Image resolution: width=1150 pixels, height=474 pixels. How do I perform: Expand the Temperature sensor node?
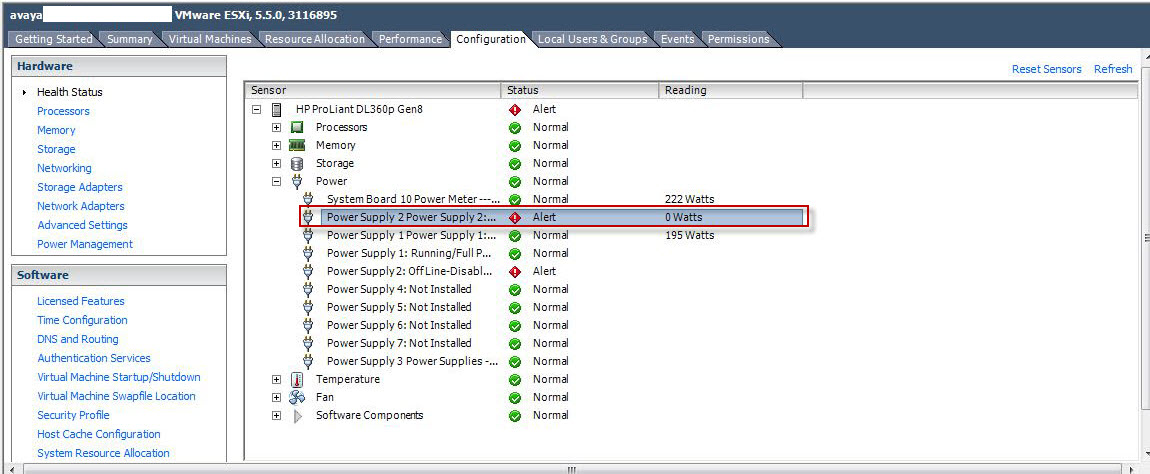click(276, 379)
